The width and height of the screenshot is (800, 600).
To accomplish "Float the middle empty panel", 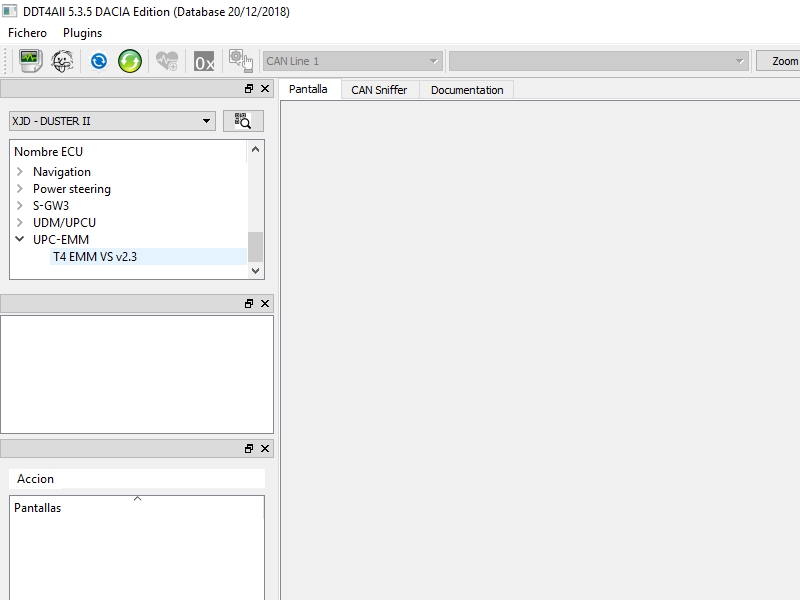I will pos(249,304).
